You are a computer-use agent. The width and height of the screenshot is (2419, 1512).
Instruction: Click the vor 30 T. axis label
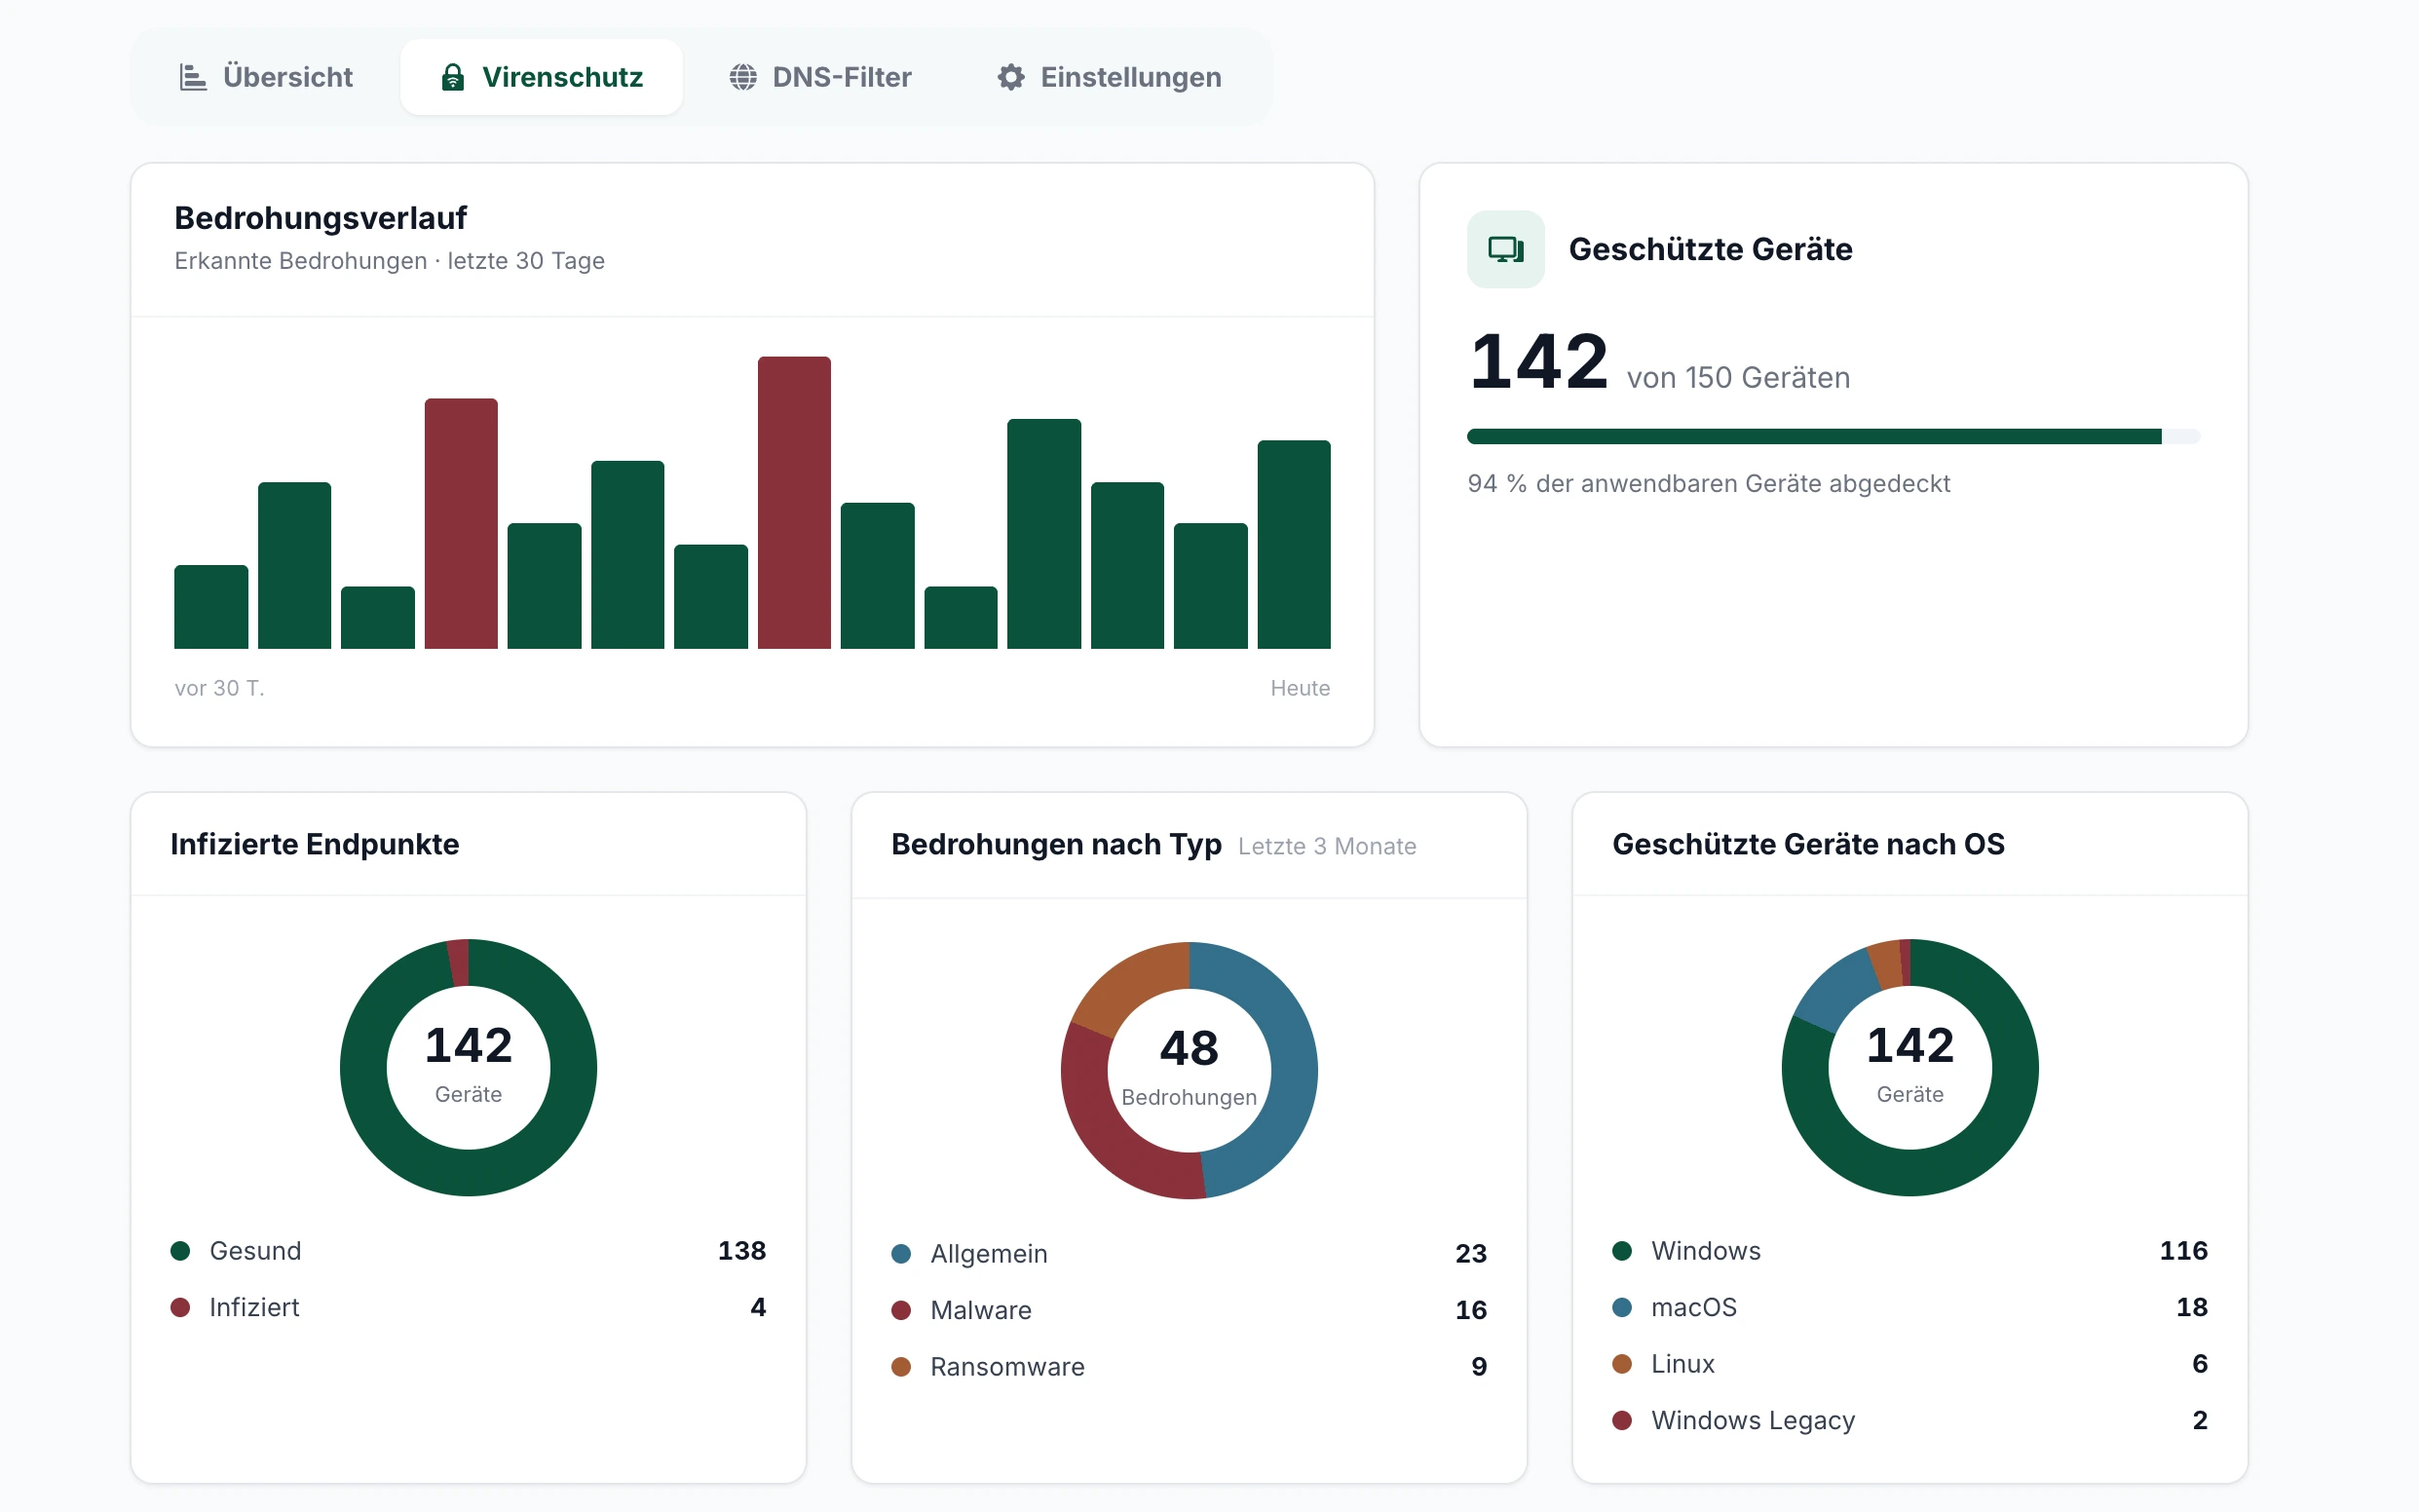point(219,688)
